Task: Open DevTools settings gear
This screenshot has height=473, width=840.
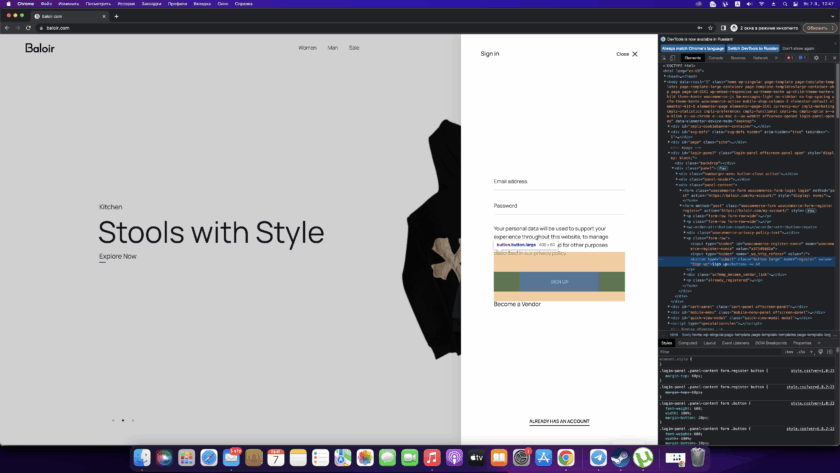Action: click(816, 58)
